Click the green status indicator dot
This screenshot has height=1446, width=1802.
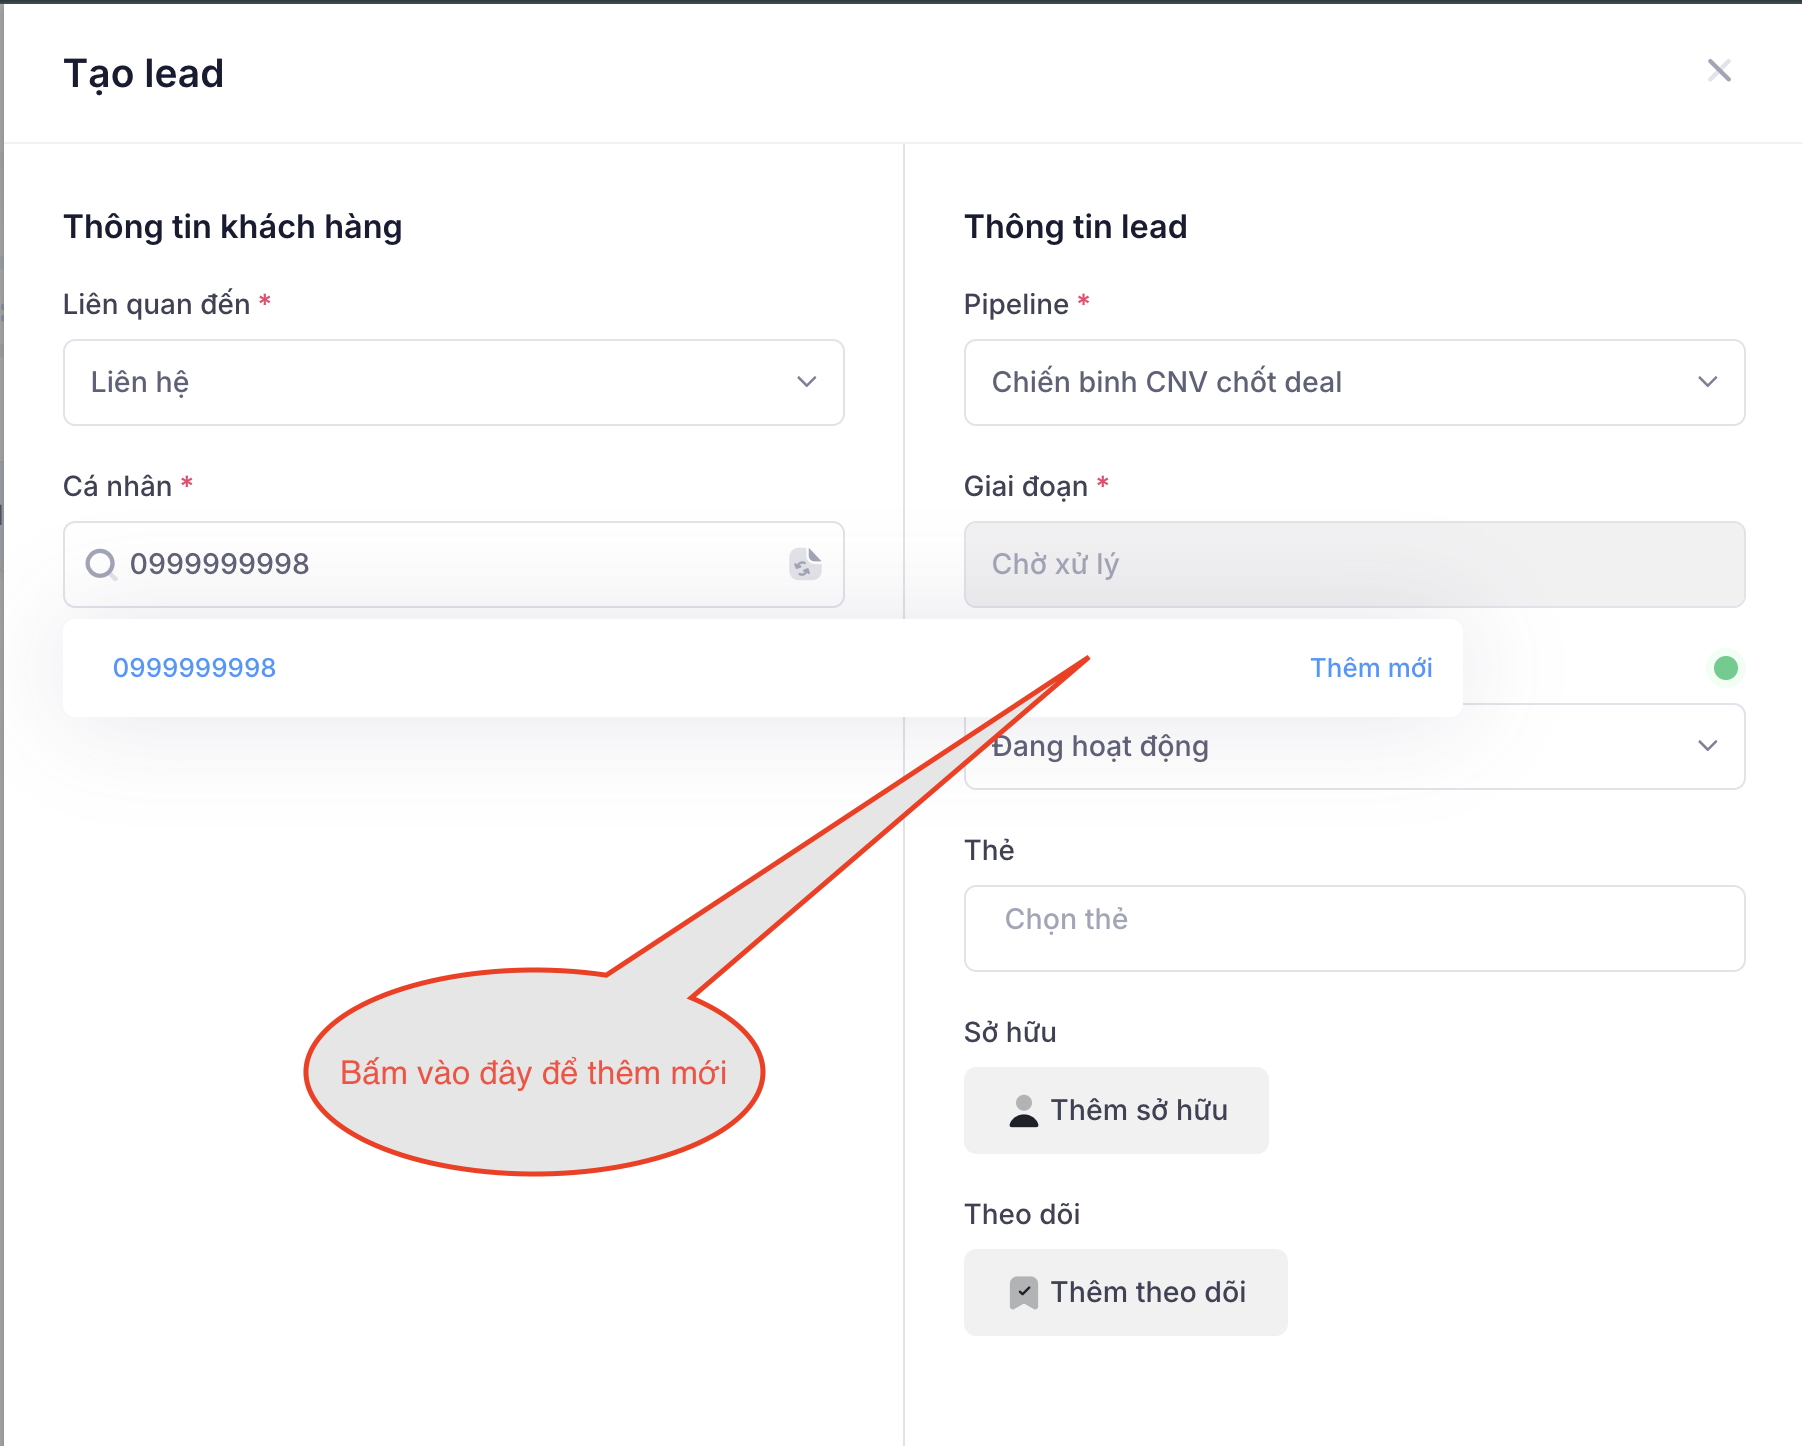pos(1725,668)
